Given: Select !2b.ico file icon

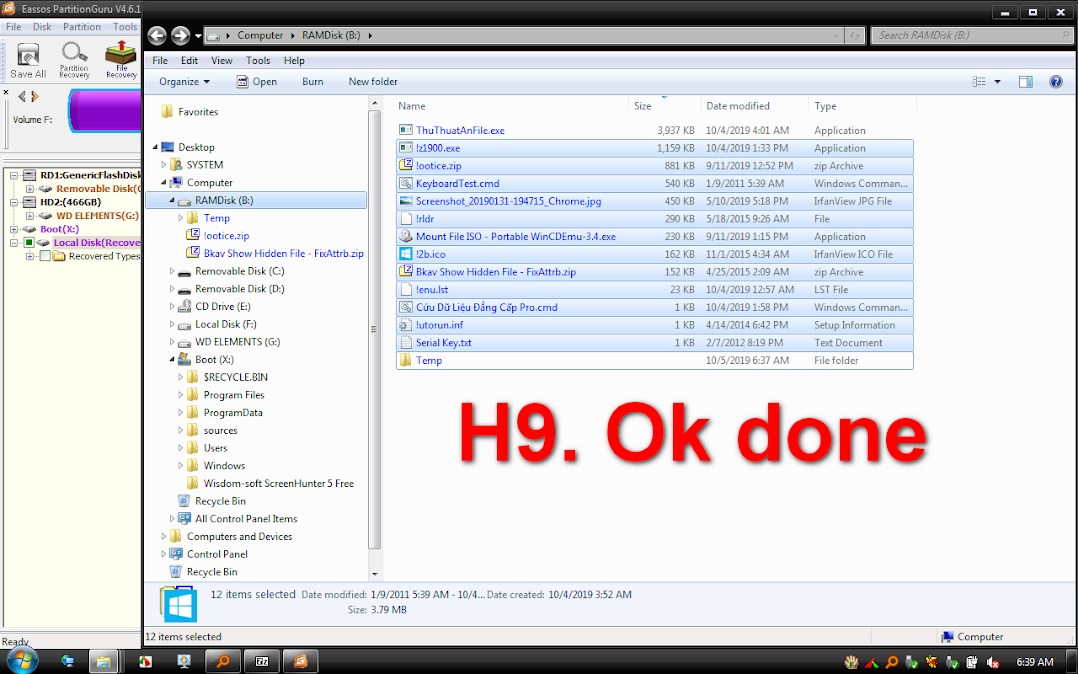Looking at the screenshot, I should point(406,254).
